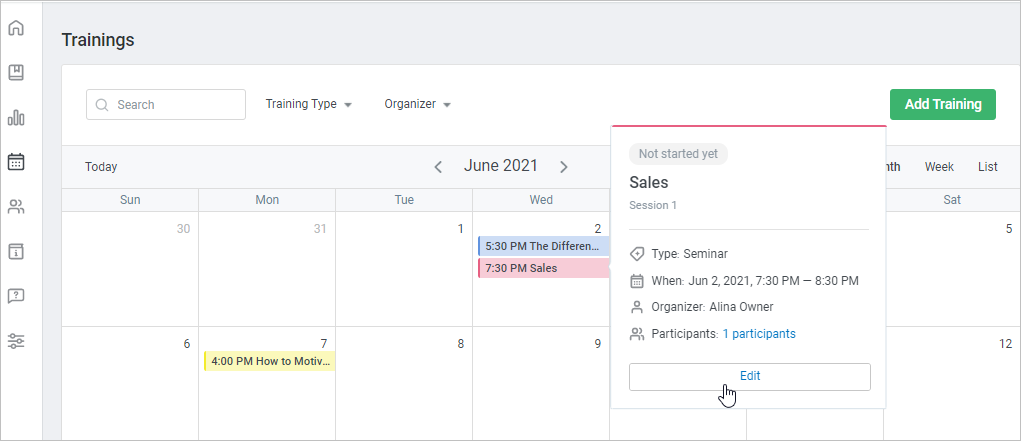The width and height of the screenshot is (1021, 441).
Task: Open the Users icon in sidebar
Action: click(x=16, y=207)
